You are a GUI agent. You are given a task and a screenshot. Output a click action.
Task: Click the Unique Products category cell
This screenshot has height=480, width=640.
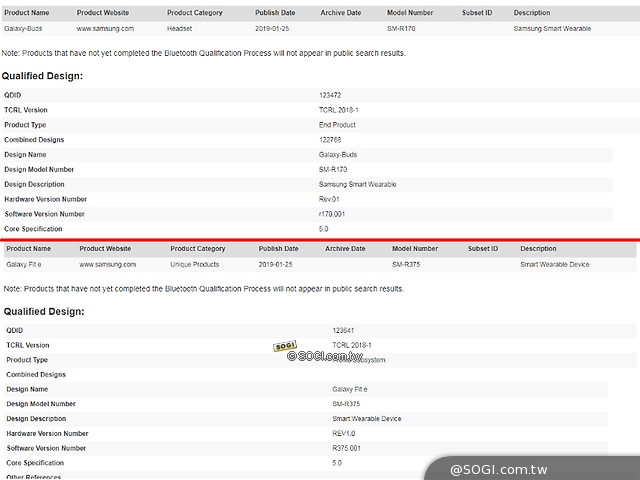[195, 264]
